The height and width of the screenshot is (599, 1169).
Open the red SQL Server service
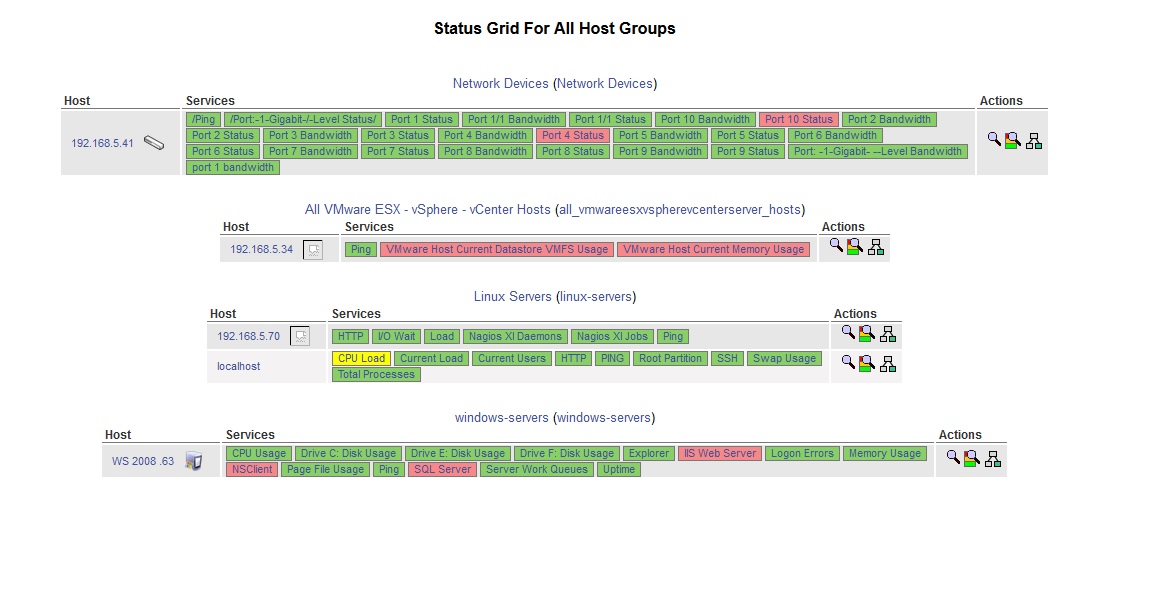coord(442,469)
